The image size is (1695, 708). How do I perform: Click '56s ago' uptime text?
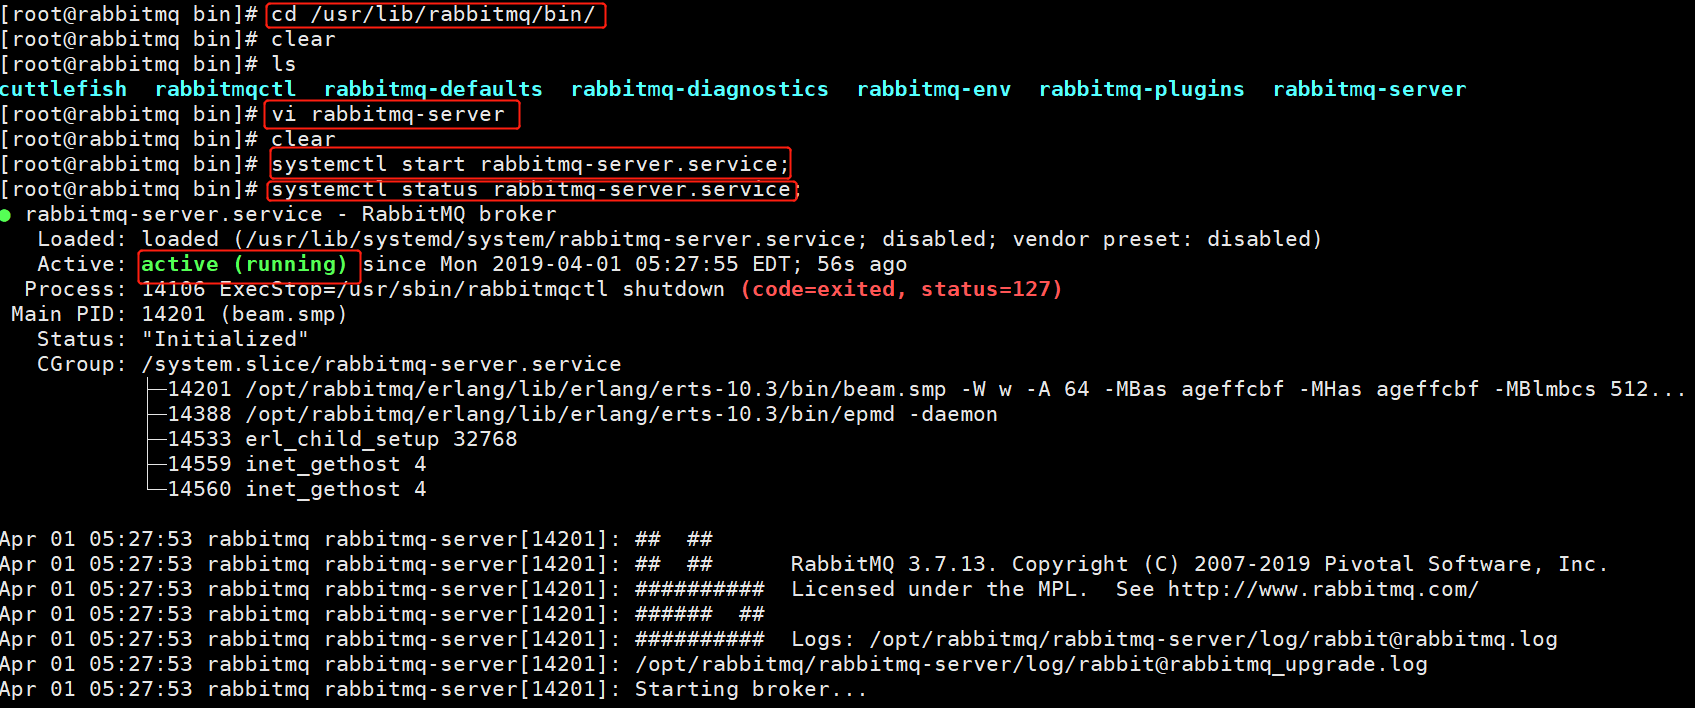click(x=862, y=264)
